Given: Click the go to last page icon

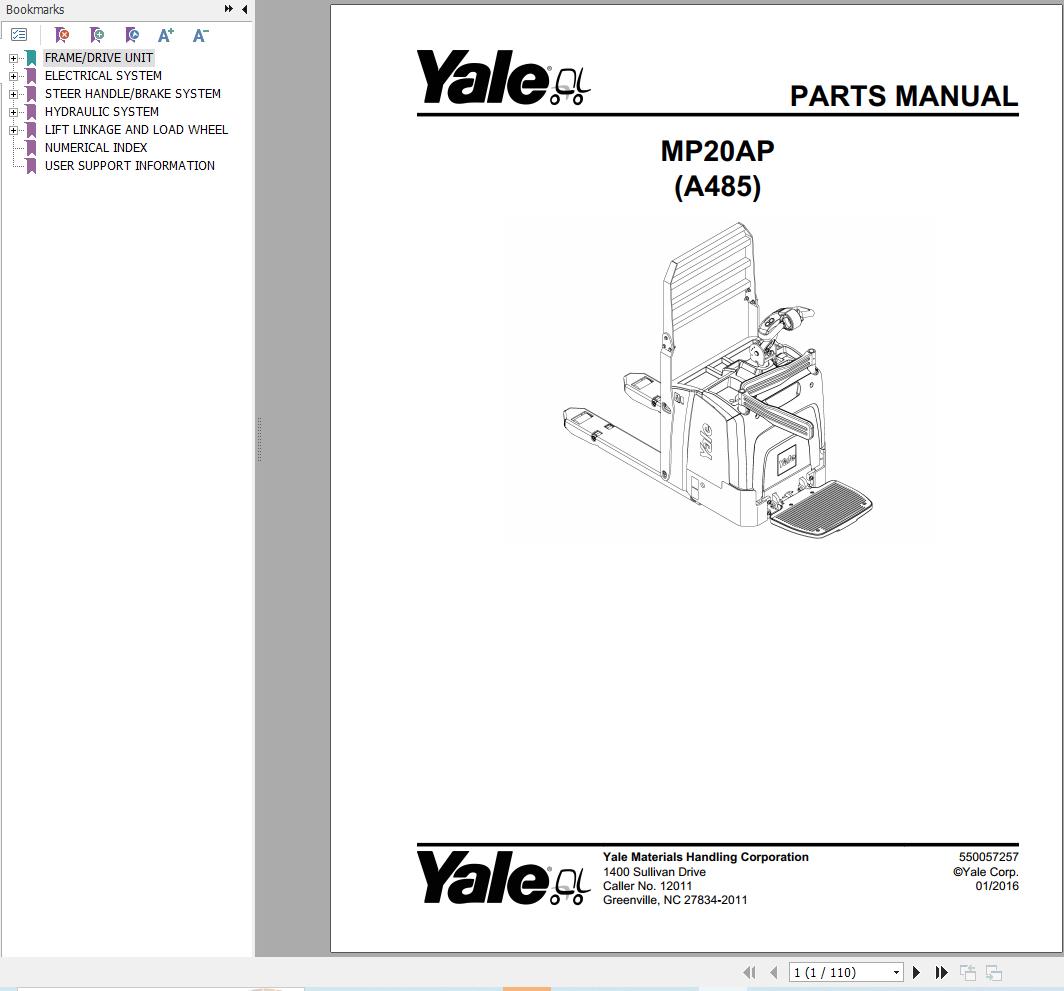Looking at the screenshot, I should 941,972.
